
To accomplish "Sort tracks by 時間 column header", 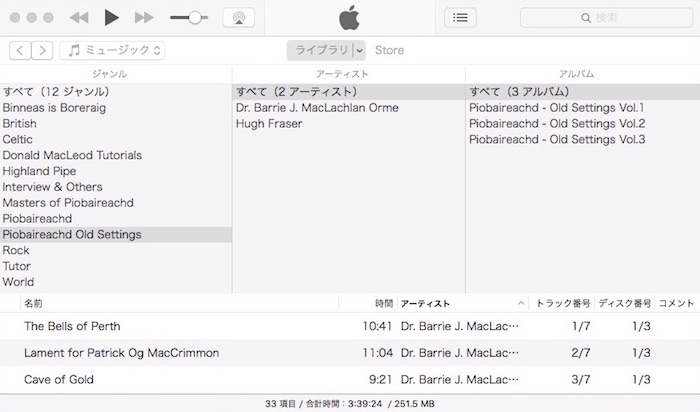I will click(383, 303).
